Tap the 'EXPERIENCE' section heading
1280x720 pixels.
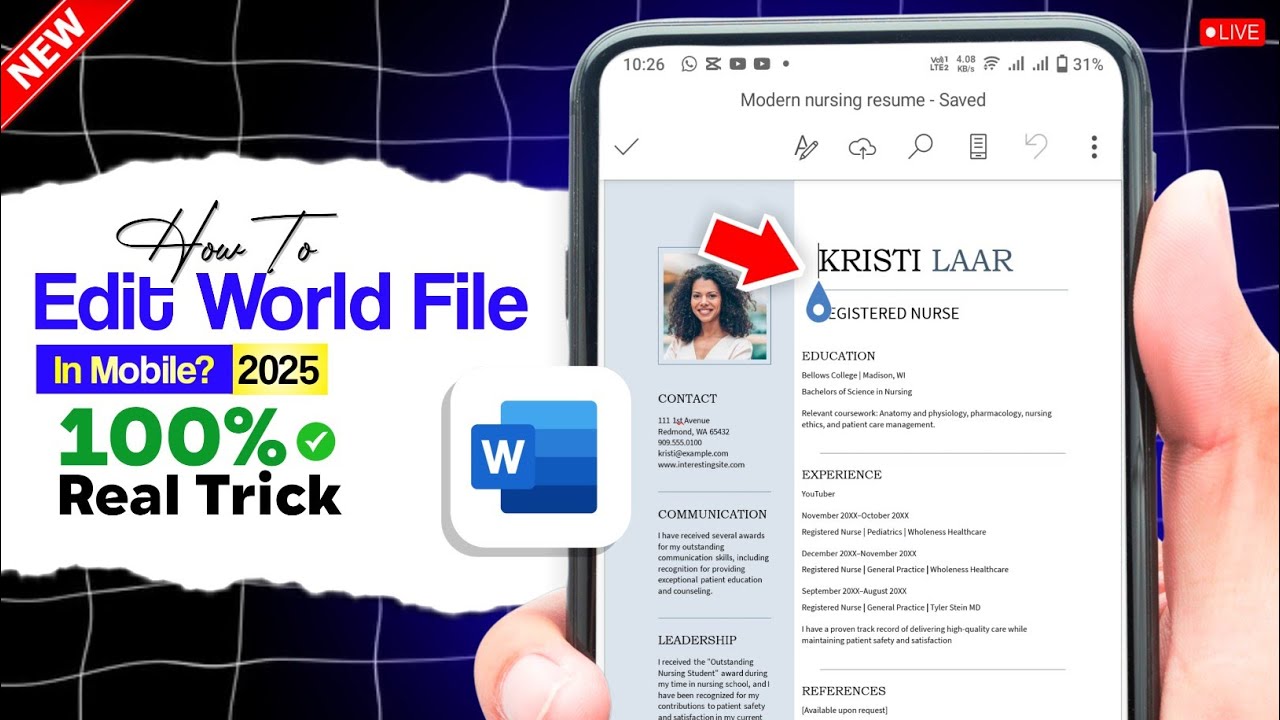[841, 475]
